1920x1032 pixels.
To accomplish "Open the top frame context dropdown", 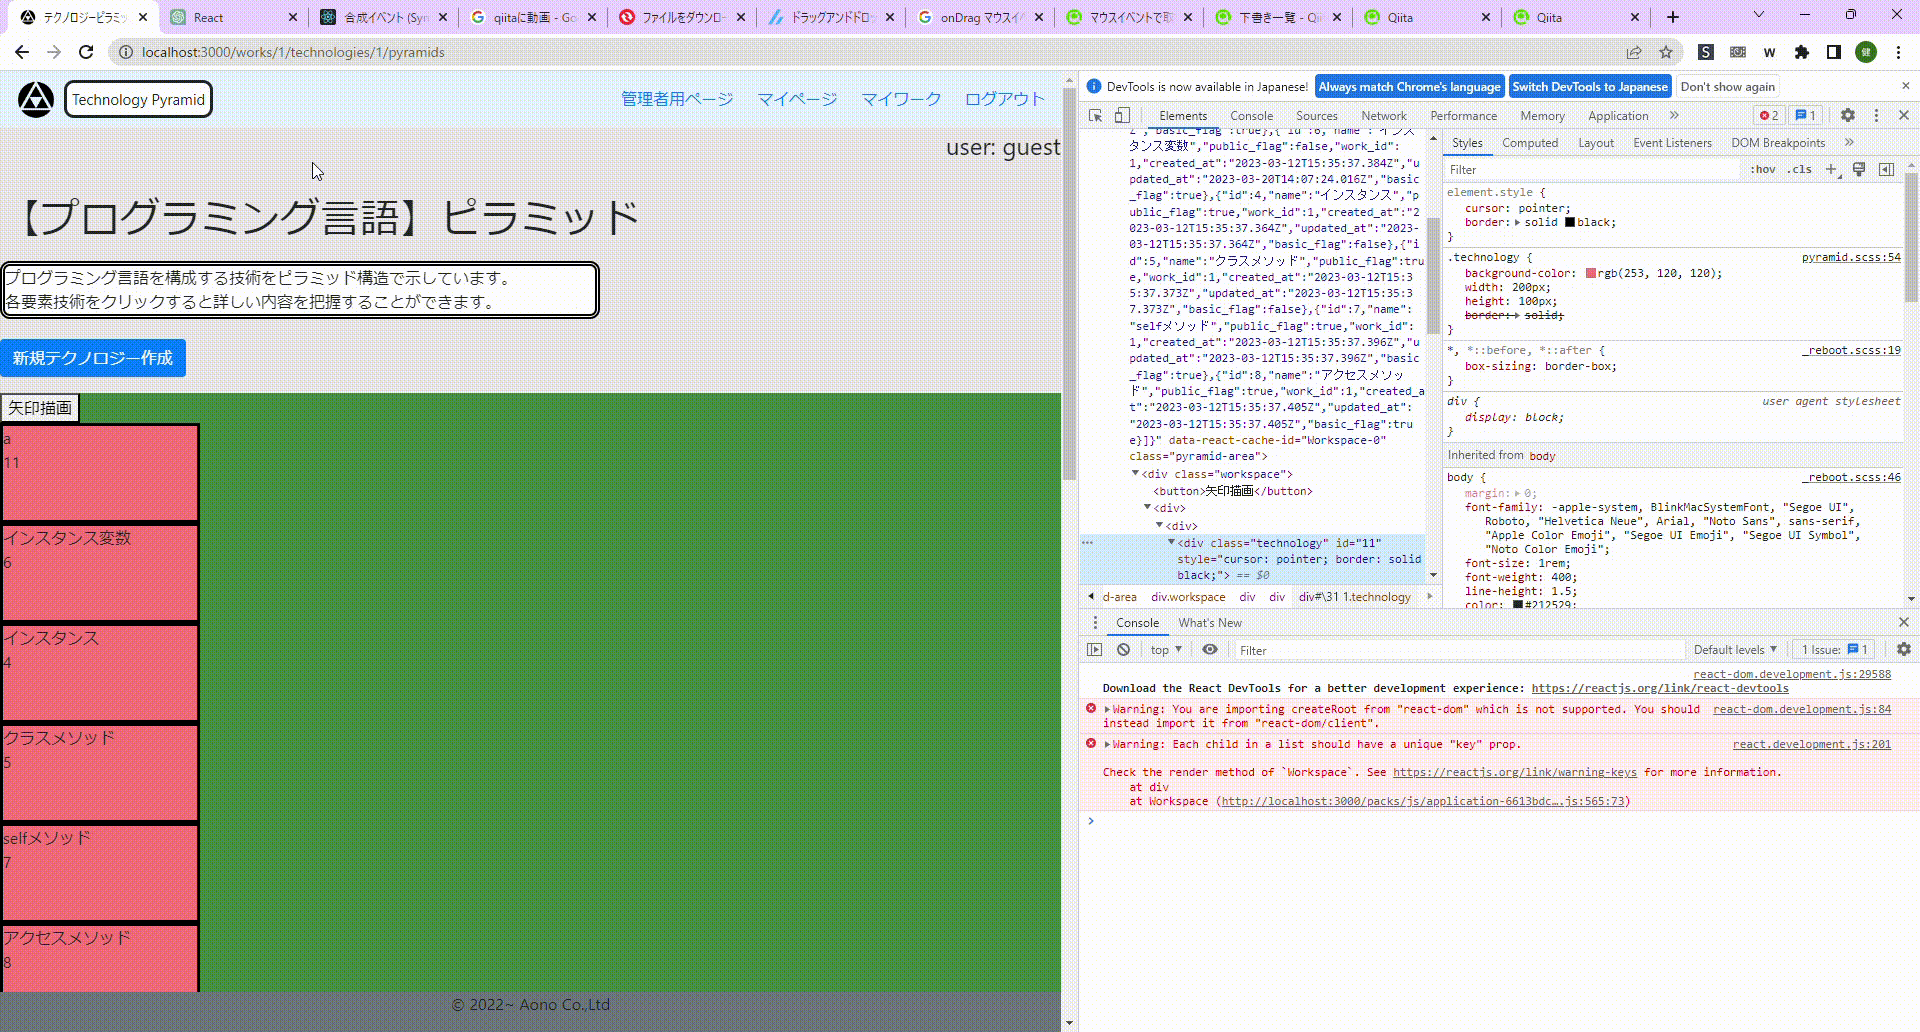I will point(1164,649).
